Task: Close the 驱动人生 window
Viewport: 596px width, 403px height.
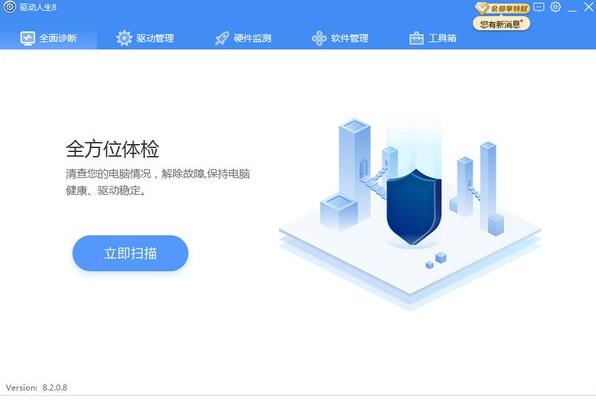Action: [588, 7]
